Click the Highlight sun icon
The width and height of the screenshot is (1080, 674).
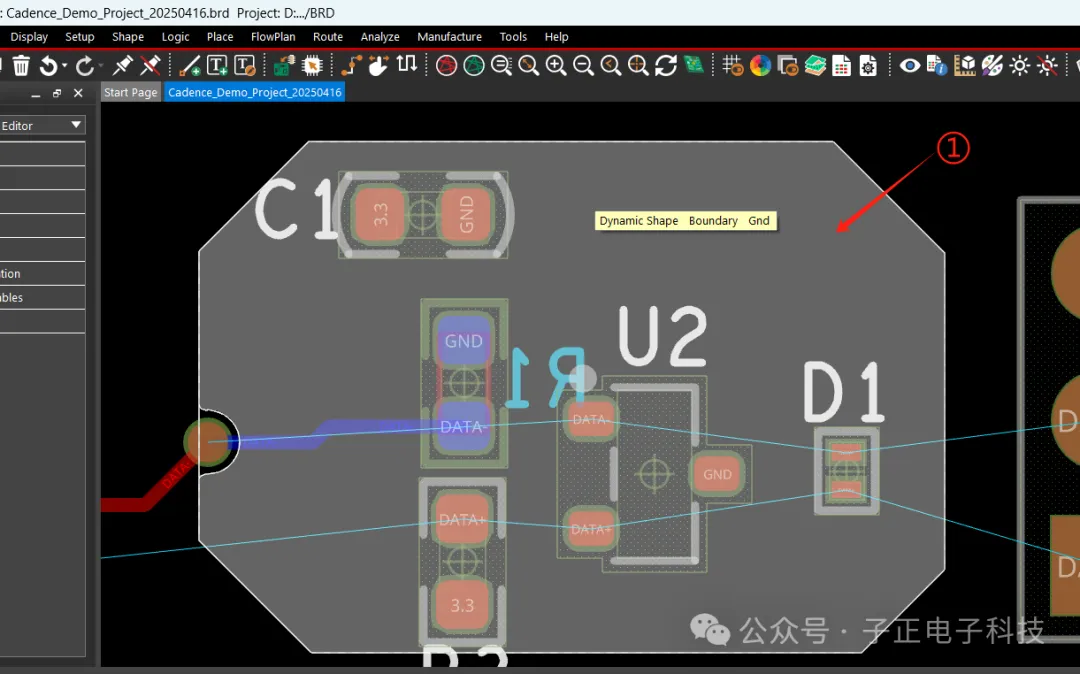pos(1019,65)
